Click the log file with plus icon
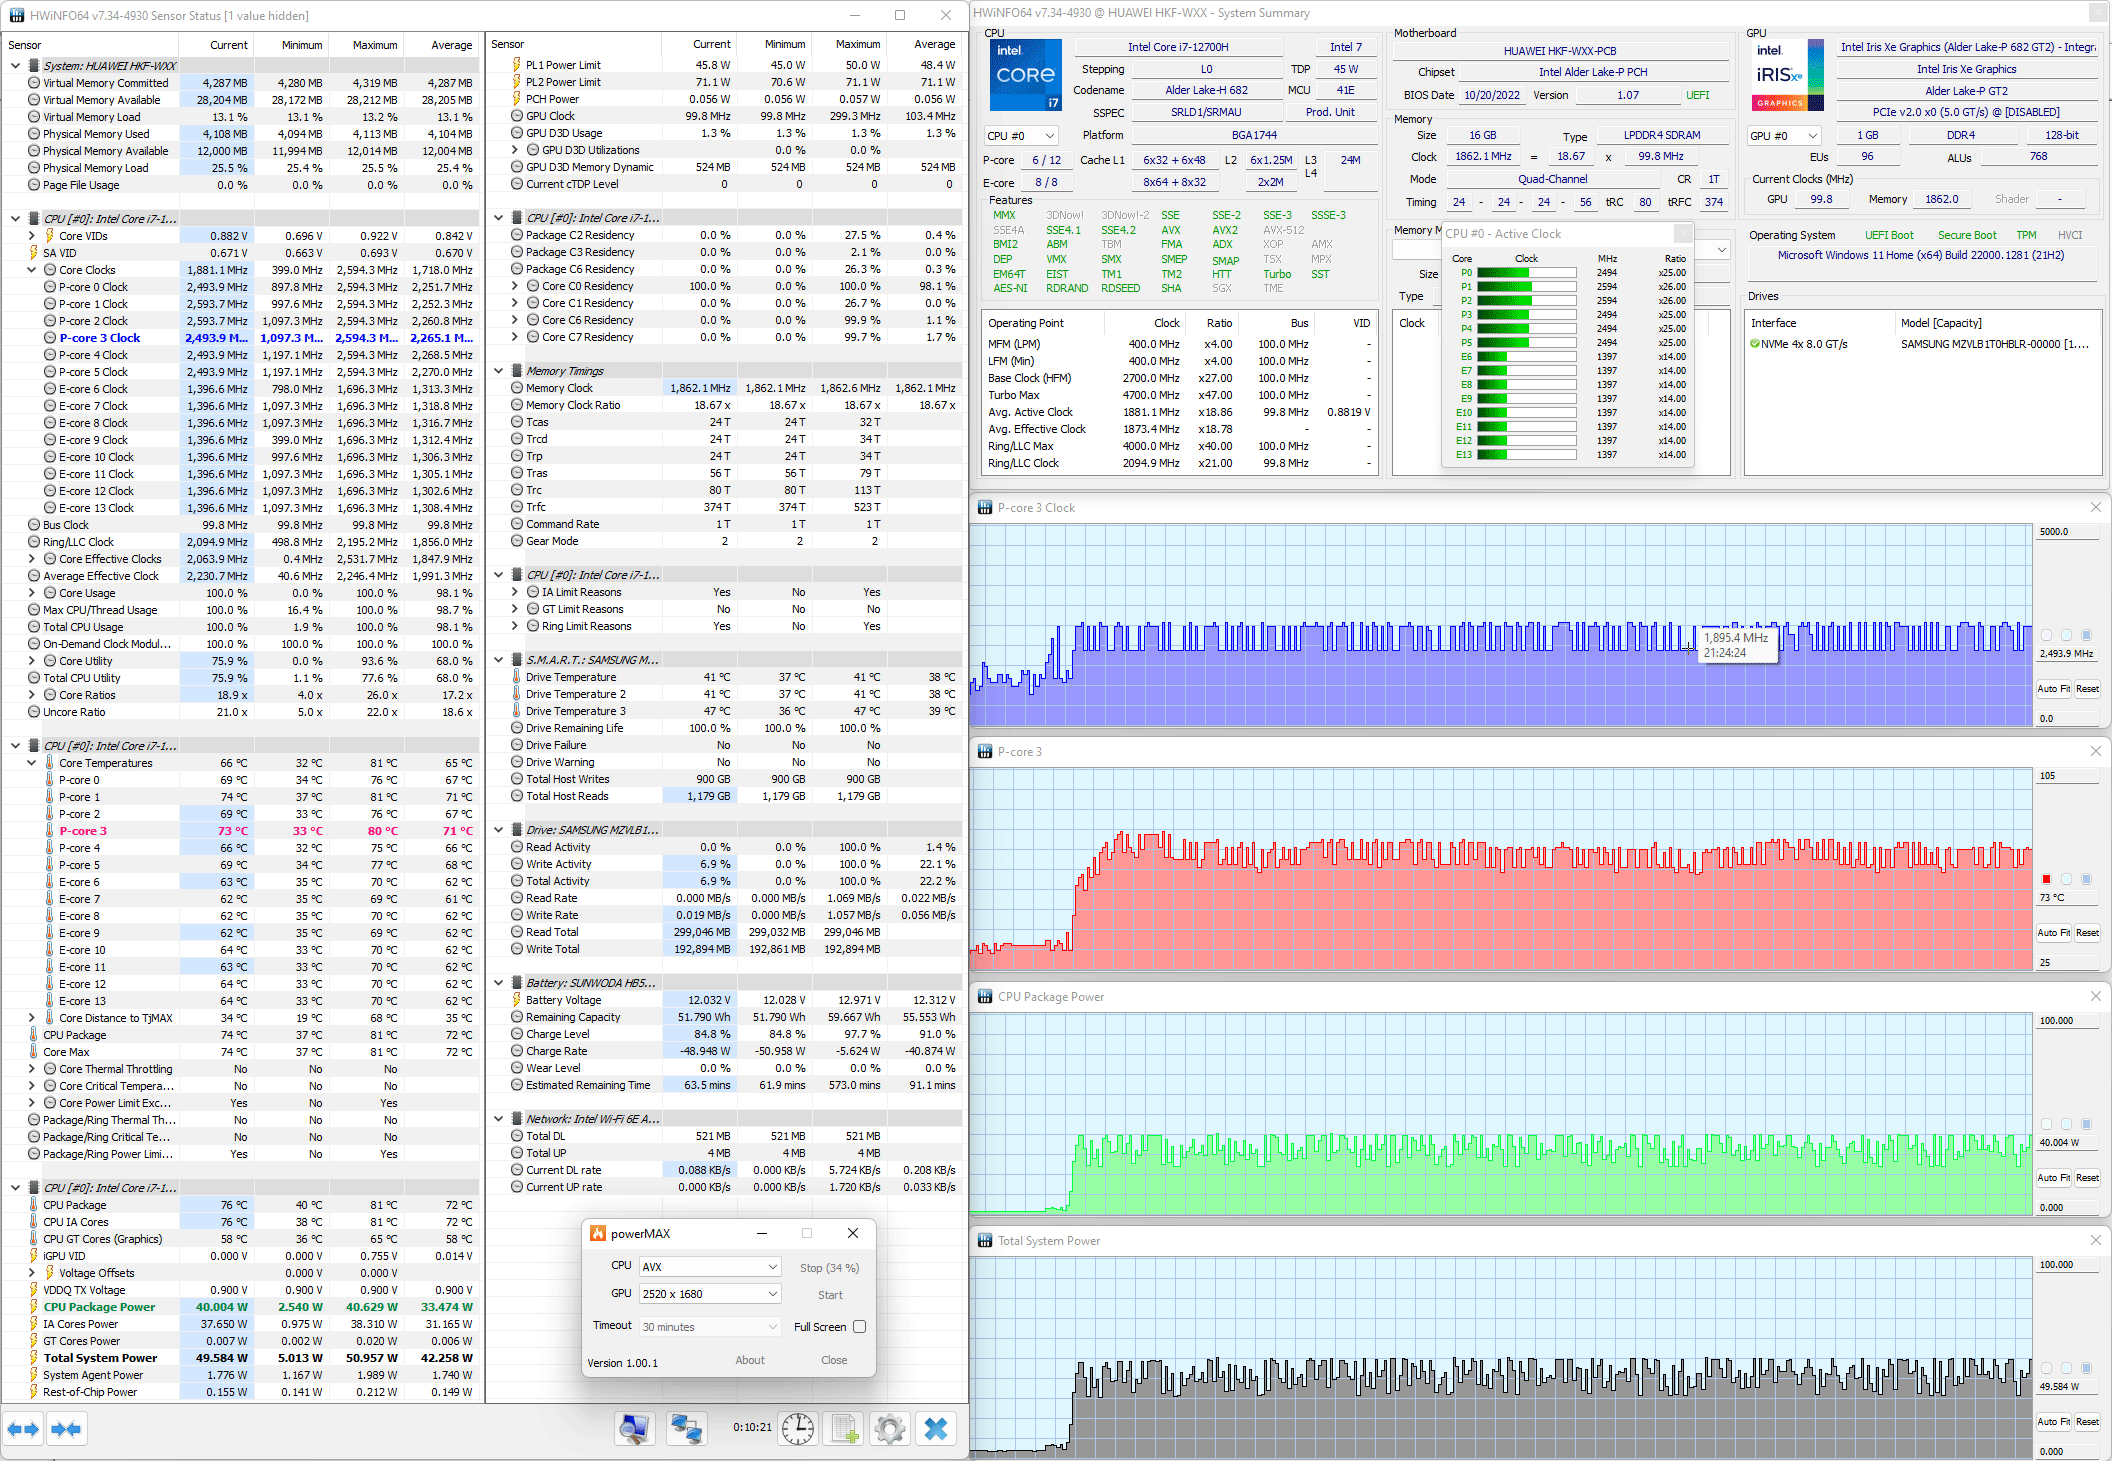 [x=845, y=1429]
